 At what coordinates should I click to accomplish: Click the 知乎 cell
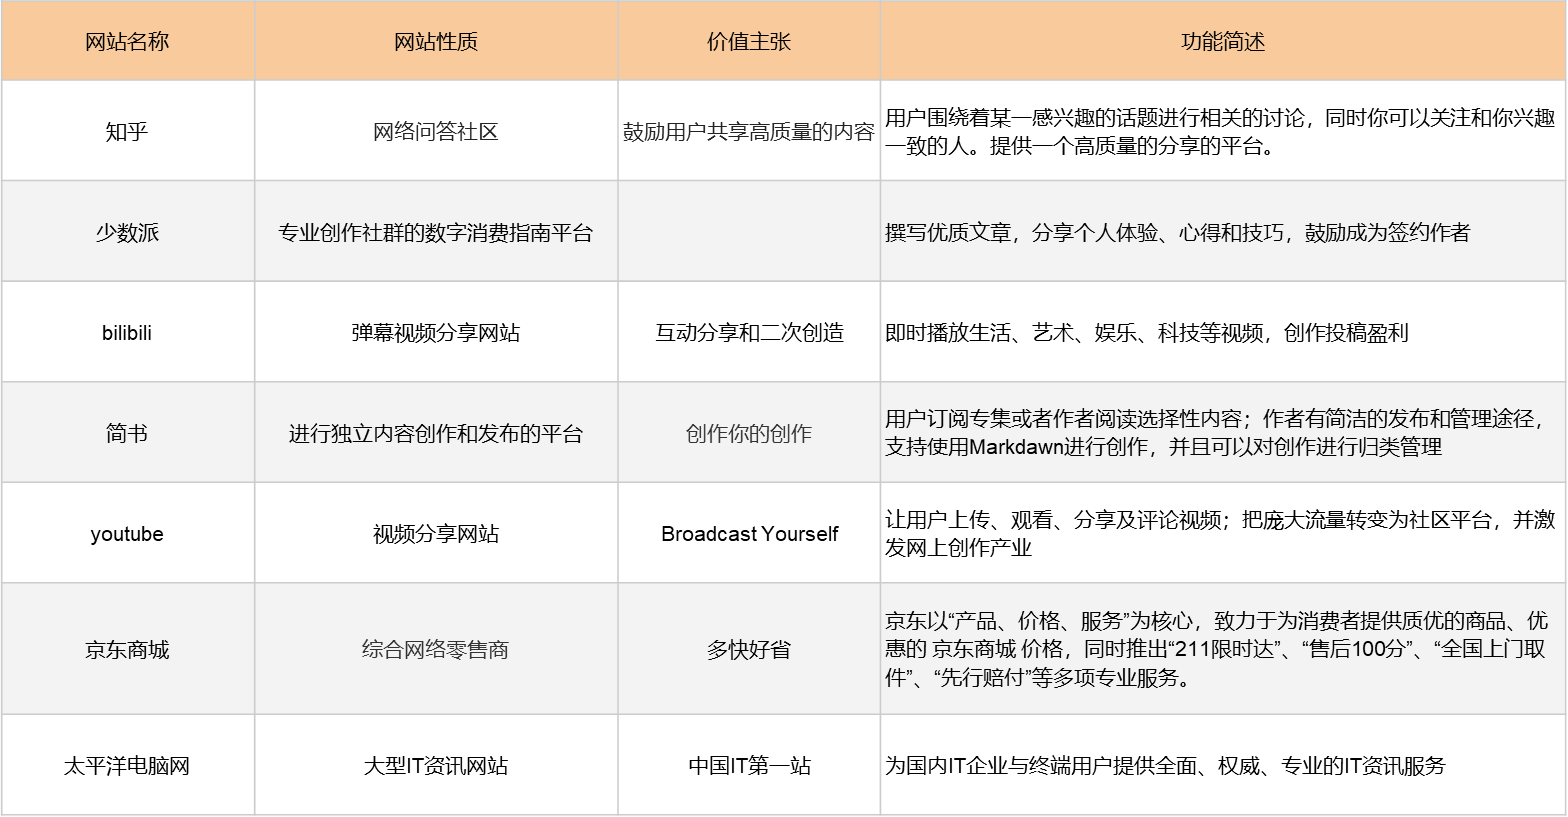pos(127,131)
